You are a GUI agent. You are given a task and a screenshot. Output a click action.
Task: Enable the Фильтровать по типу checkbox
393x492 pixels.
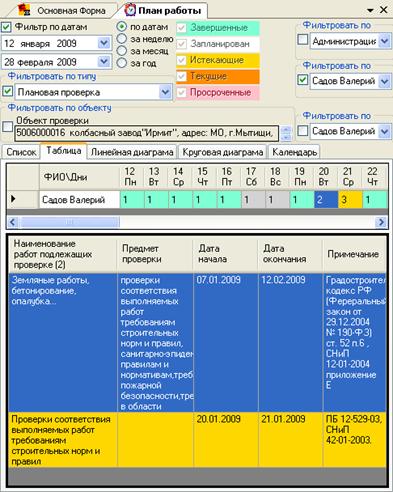pyautogui.click(x=7, y=91)
